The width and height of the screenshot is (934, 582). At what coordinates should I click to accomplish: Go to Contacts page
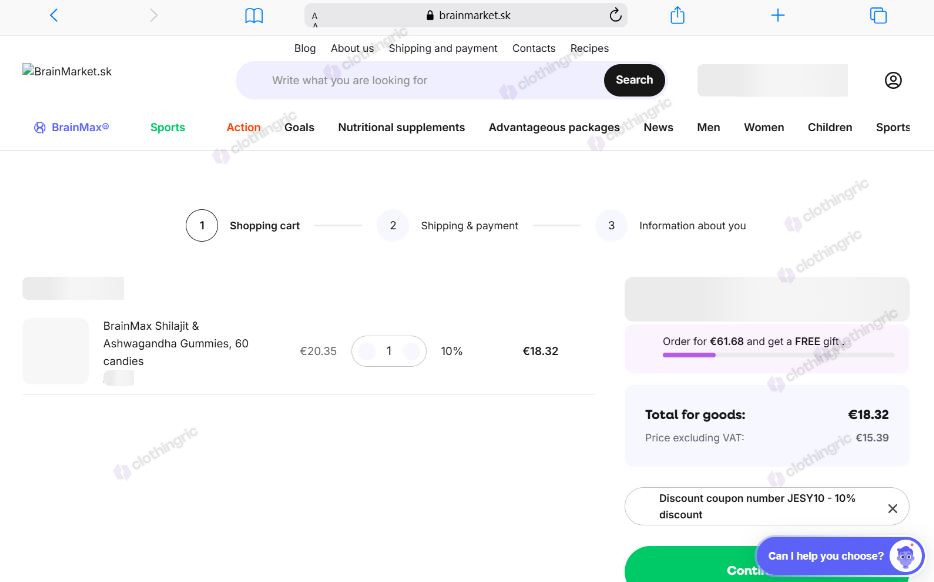[x=533, y=48]
